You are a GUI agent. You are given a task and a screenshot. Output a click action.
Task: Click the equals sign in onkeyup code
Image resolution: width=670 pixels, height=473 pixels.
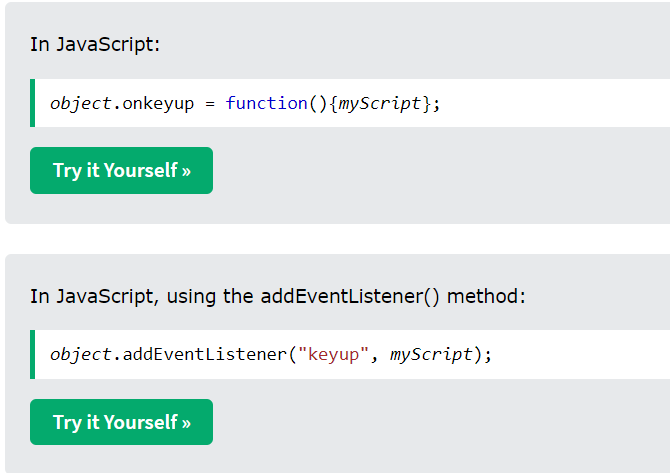(x=210, y=104)
